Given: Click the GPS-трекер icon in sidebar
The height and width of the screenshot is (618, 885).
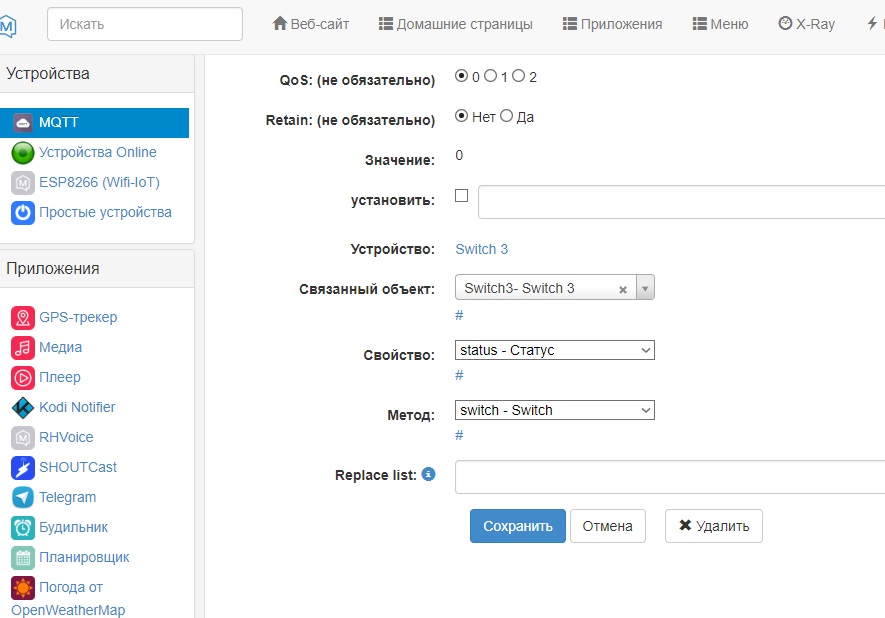Looking at the screenshot, I should (x=23, y=318).
